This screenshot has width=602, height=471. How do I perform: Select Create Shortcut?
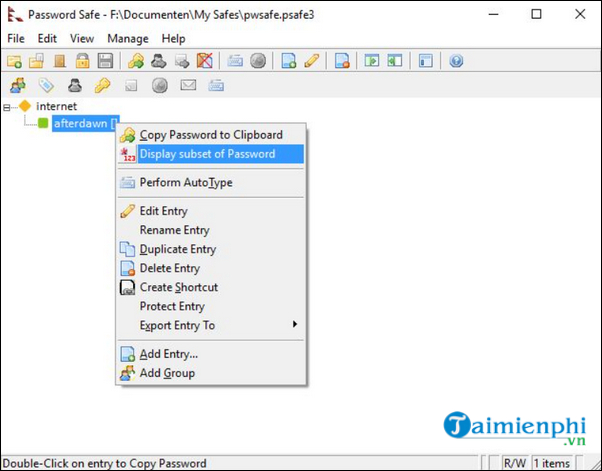(211, 287)
